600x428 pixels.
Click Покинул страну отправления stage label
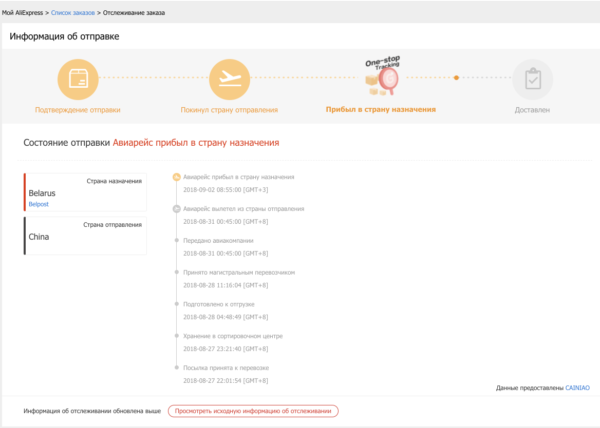[229, 110]
